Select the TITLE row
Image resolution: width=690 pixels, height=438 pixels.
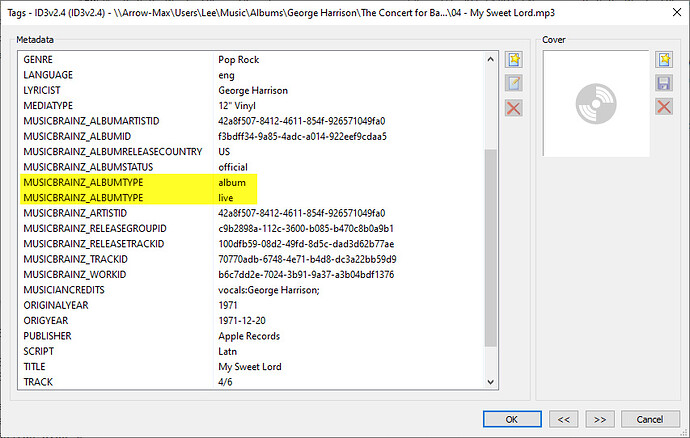coord(251,367)
